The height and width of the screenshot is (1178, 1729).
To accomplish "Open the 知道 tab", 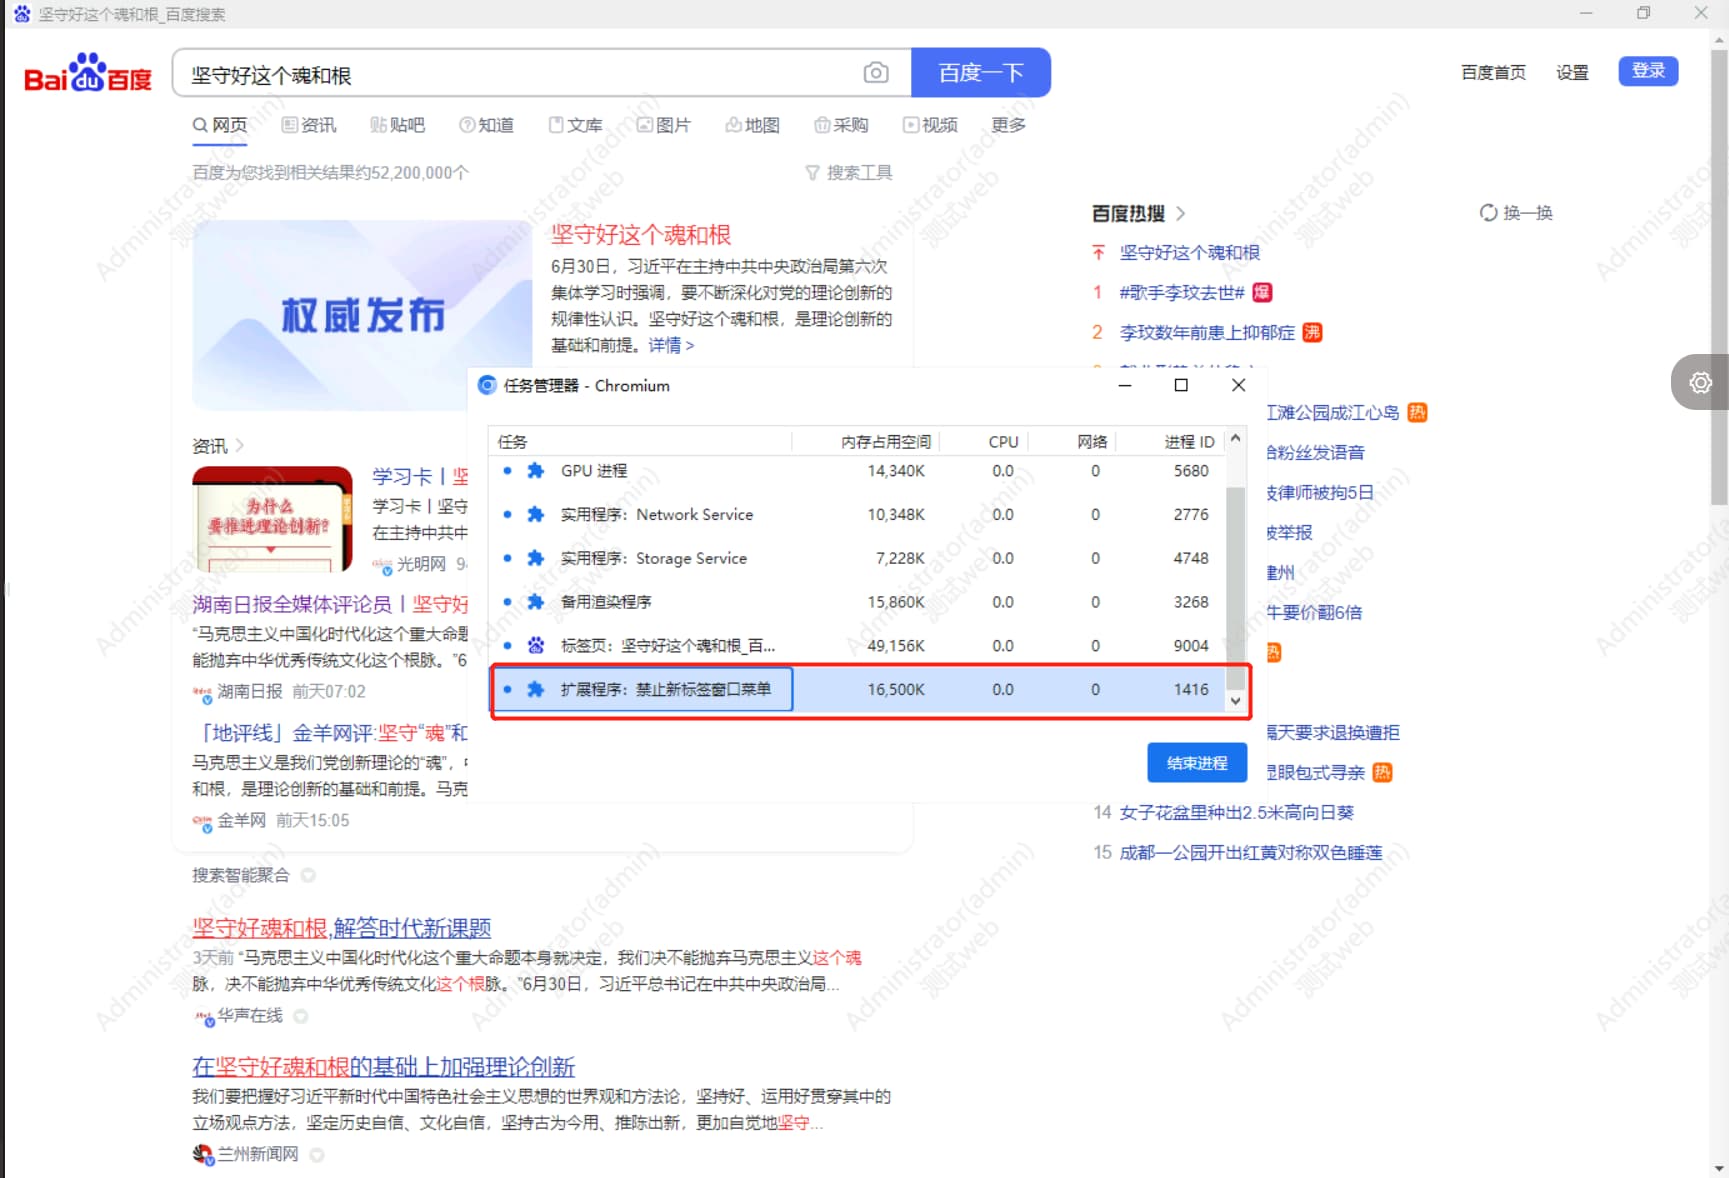I will [486, 125].
